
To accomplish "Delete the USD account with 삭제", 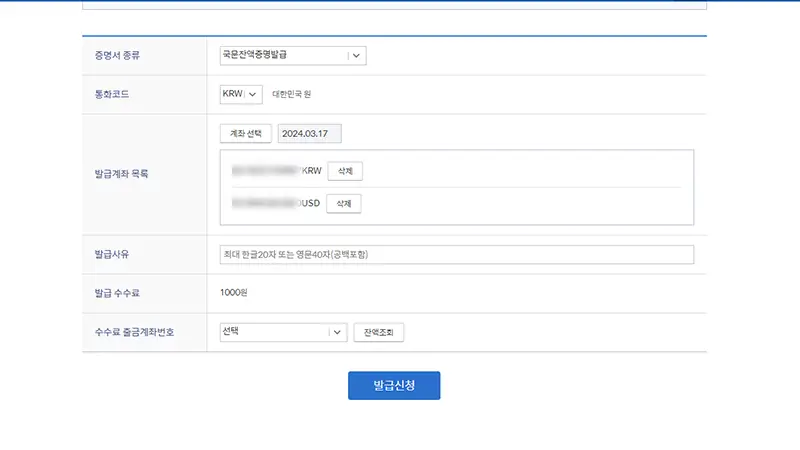I will point(344,204).
